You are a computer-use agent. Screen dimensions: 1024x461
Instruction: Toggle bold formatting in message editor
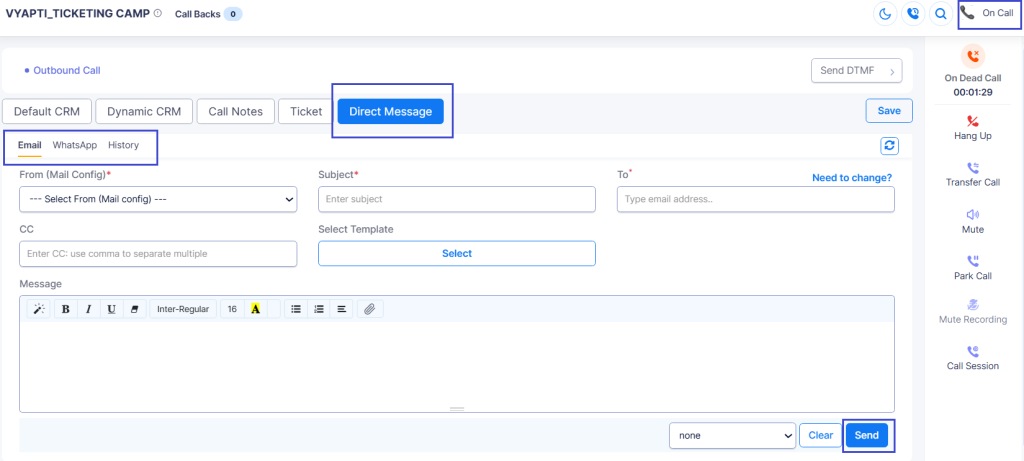point(65,309)
